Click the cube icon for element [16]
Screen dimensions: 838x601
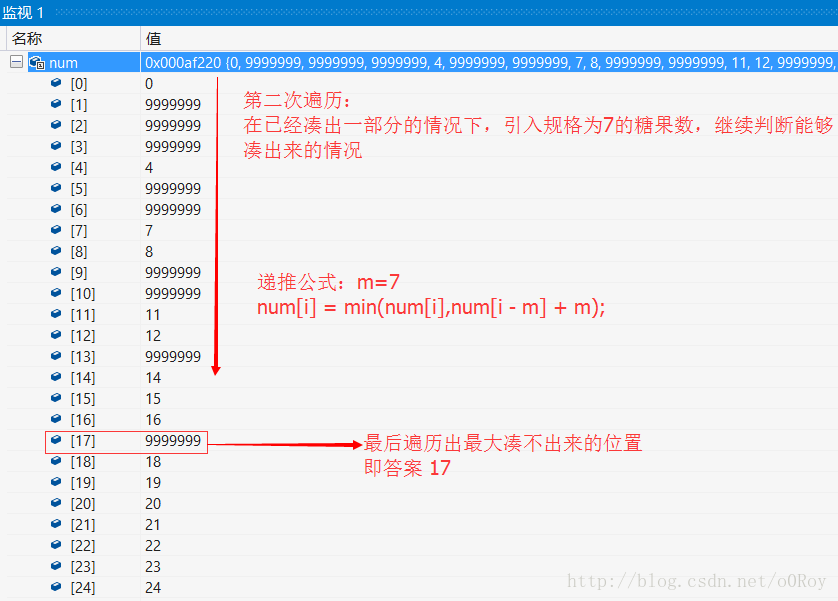click(x=56, y=419)
